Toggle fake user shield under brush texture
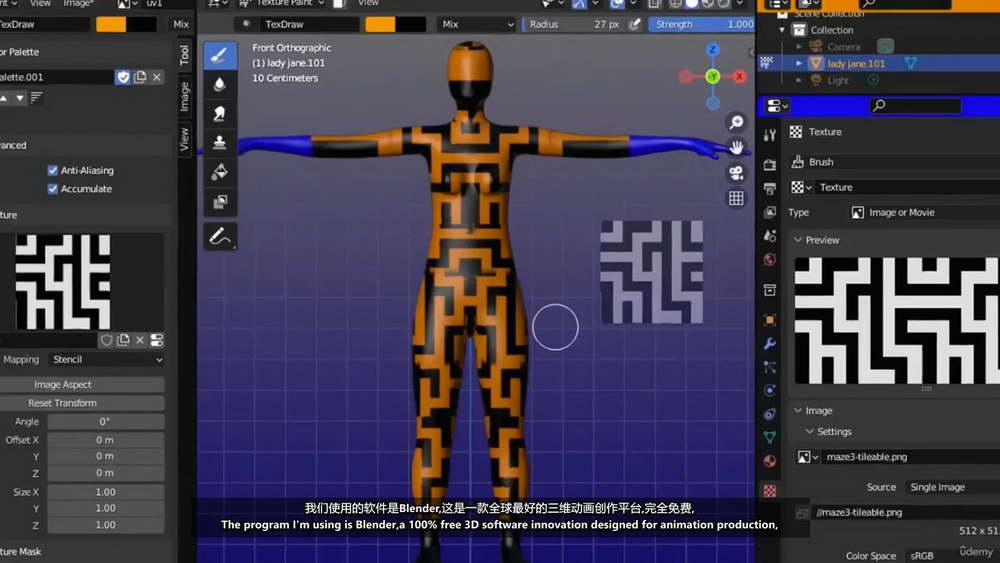1000x563 pixels. (107, 340)
